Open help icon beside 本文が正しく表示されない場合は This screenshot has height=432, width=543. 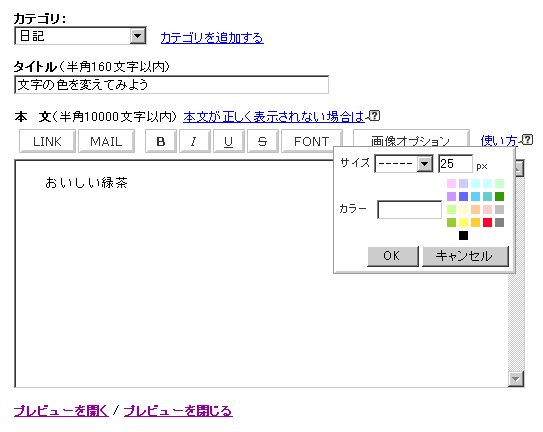coord(374,115)
